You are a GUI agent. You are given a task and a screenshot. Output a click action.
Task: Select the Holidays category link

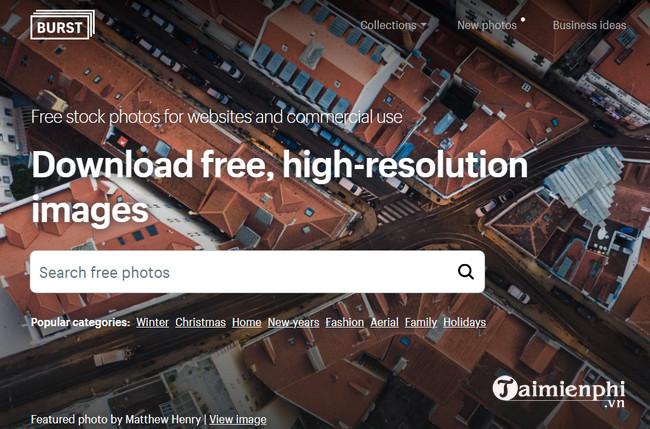464,322
